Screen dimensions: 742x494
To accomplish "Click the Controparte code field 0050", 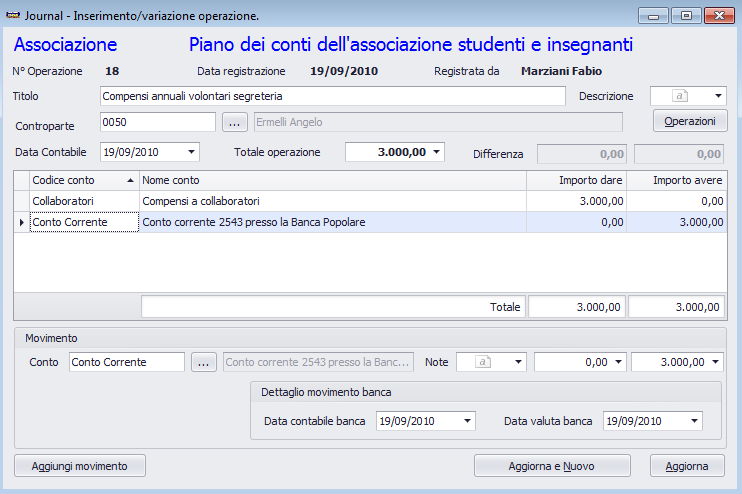I will point(158,122).
